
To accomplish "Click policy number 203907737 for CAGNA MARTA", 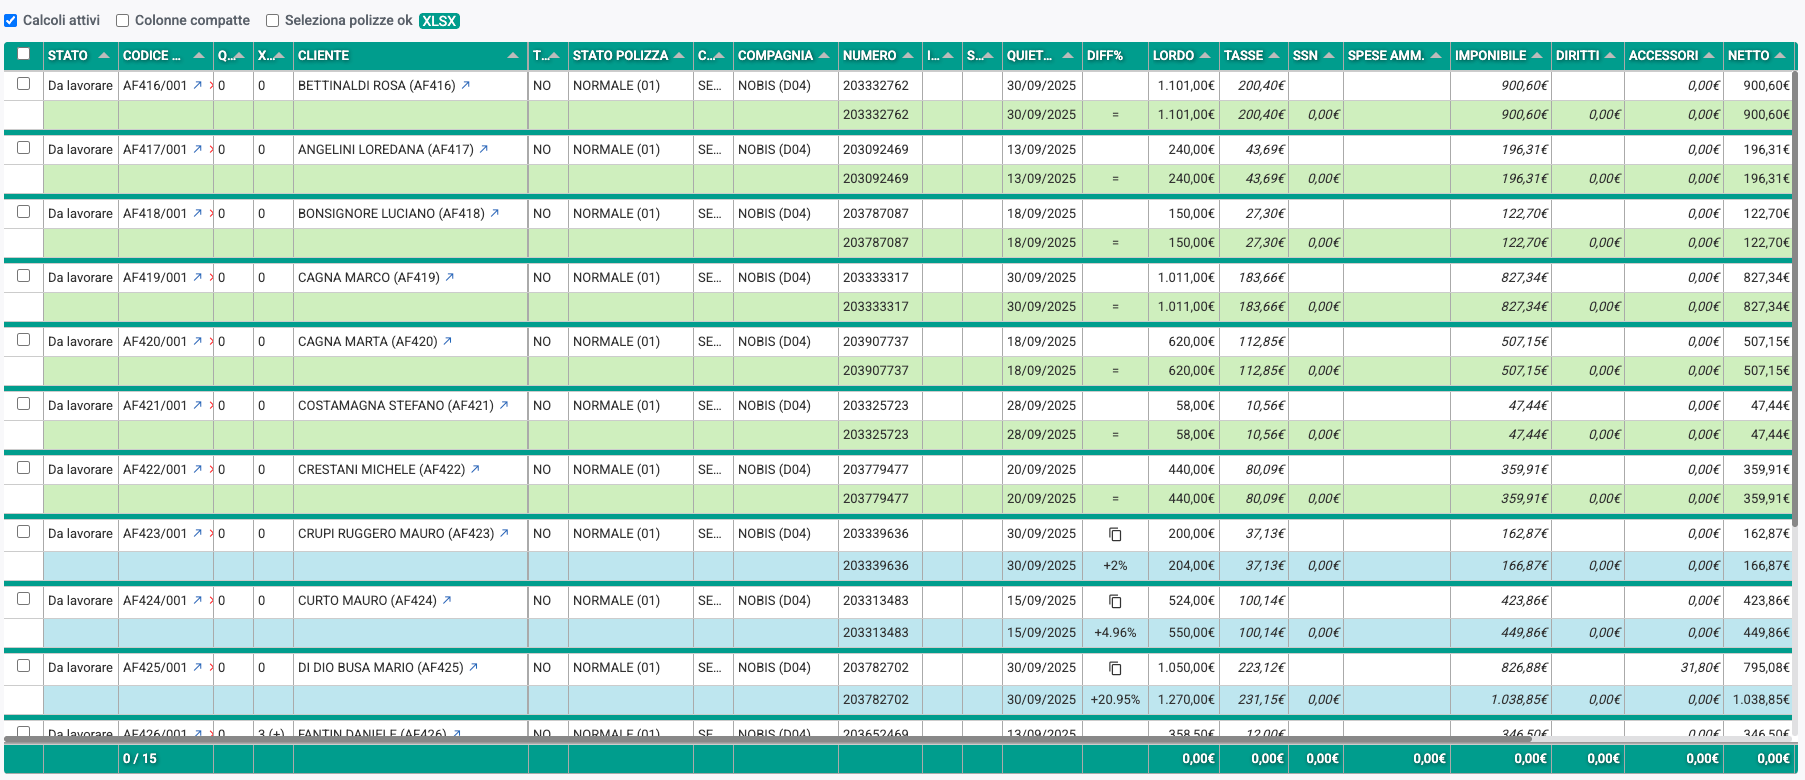I will [x=876, y=341].
